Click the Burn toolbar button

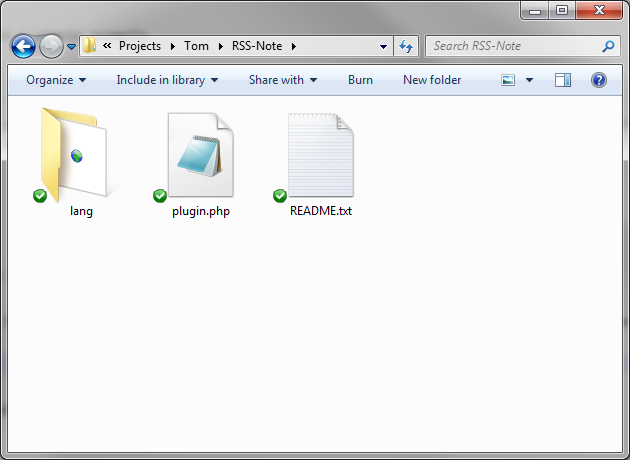tap(360, 80)
